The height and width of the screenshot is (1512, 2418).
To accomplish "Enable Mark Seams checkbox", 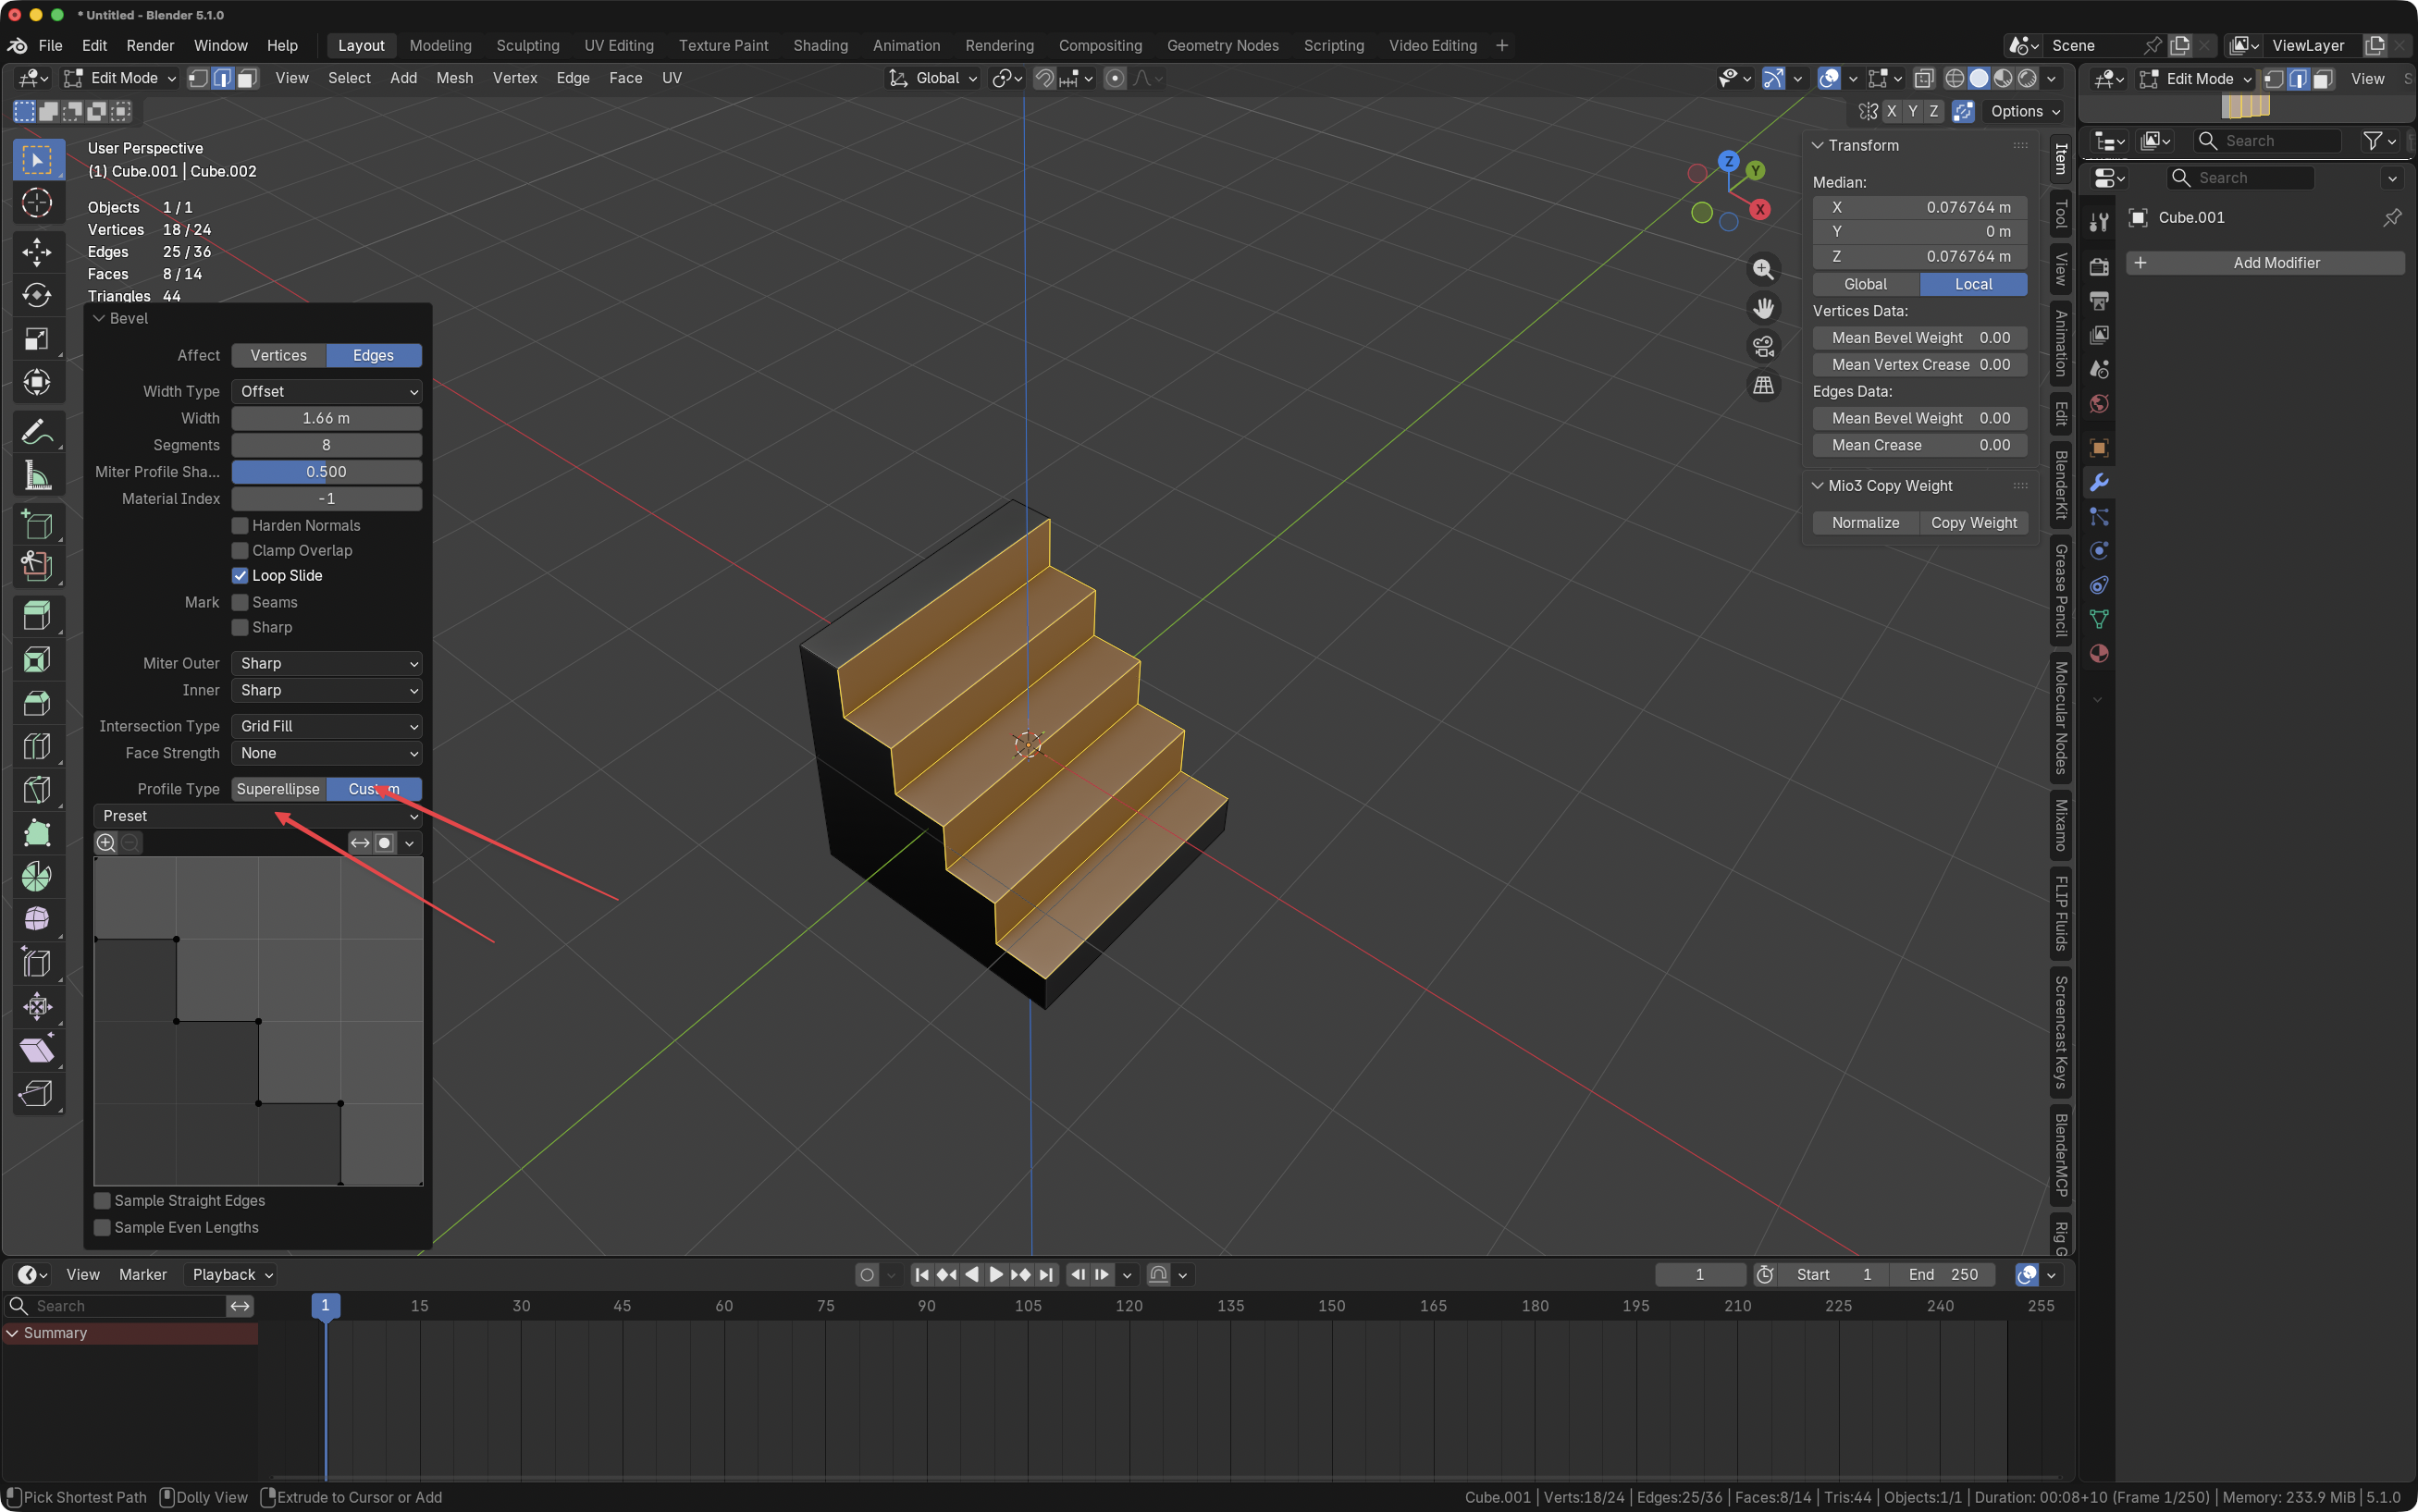I will point(240,603).
